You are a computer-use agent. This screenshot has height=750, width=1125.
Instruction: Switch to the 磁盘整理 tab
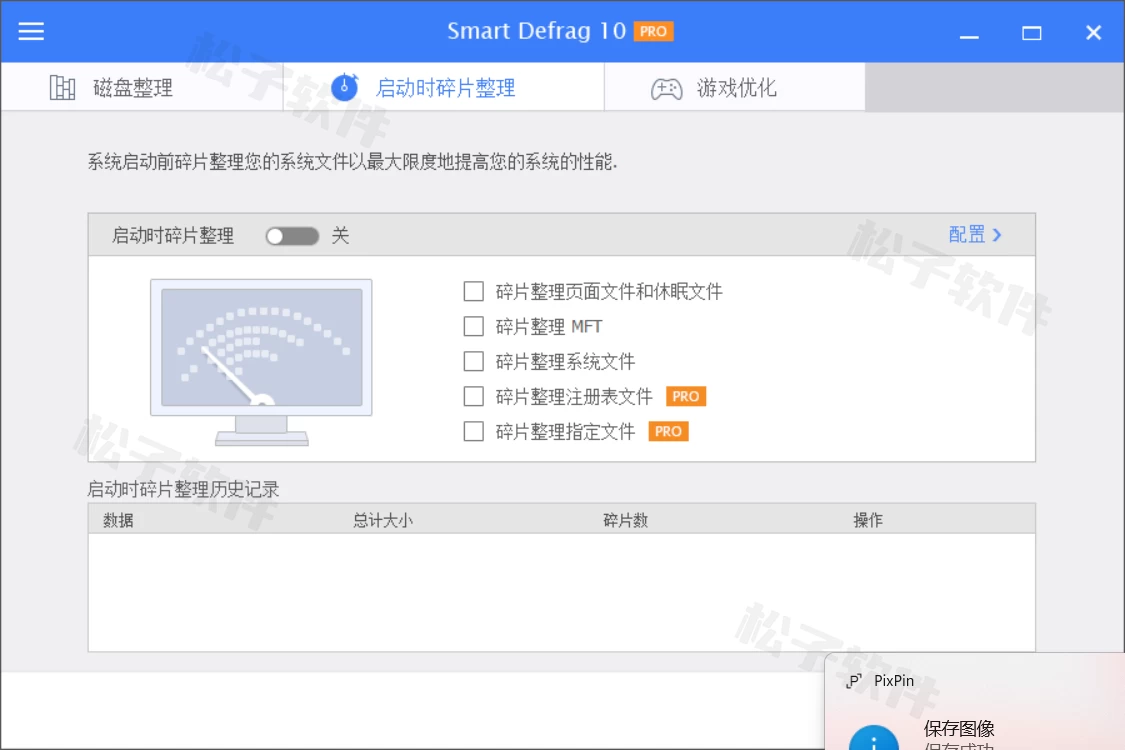[x=142, y=88]
